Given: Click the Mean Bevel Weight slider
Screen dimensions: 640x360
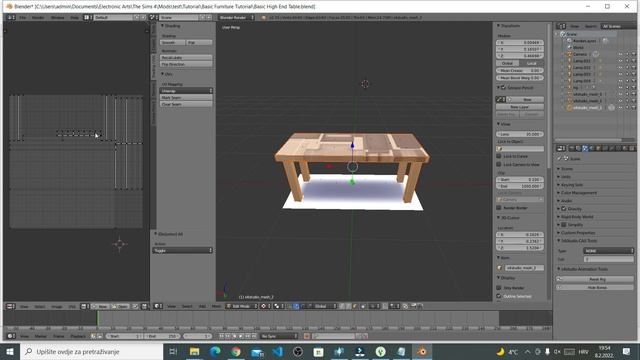Looking at the screenshot, I should 520,78.
